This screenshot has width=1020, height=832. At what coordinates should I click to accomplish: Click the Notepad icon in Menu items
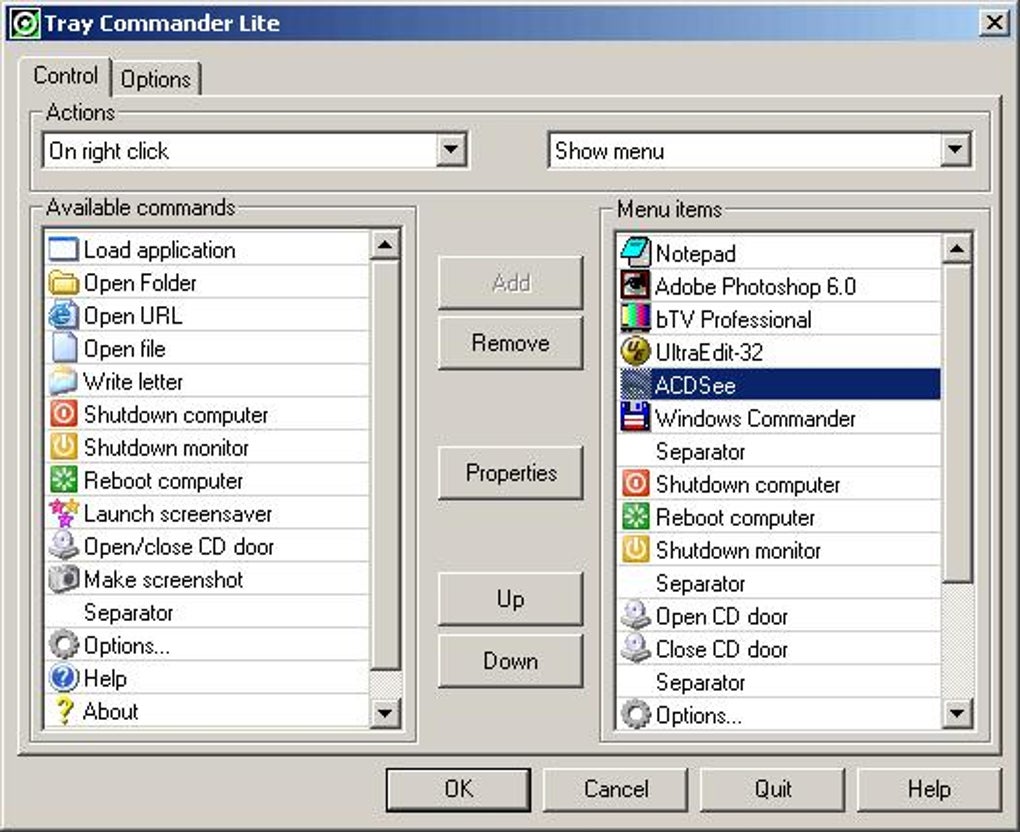tap(635, 254)
